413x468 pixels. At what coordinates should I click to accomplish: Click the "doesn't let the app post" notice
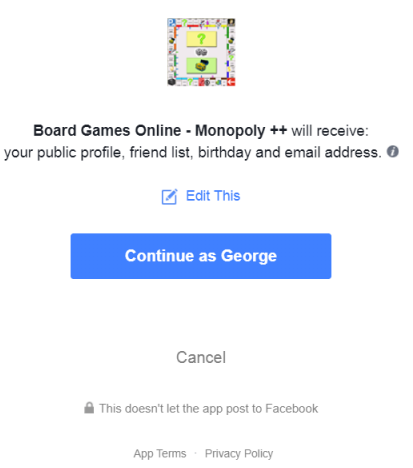point(208,408)
